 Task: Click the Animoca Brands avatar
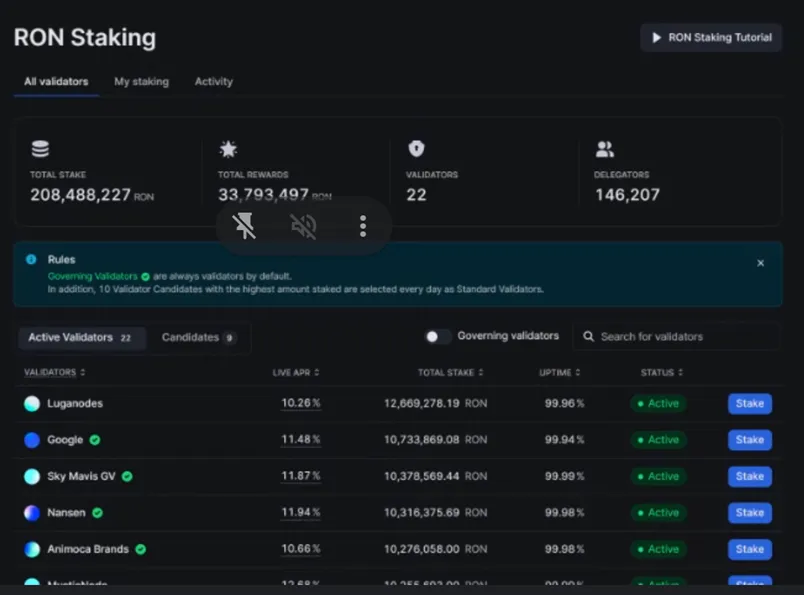tap(32, 549)
